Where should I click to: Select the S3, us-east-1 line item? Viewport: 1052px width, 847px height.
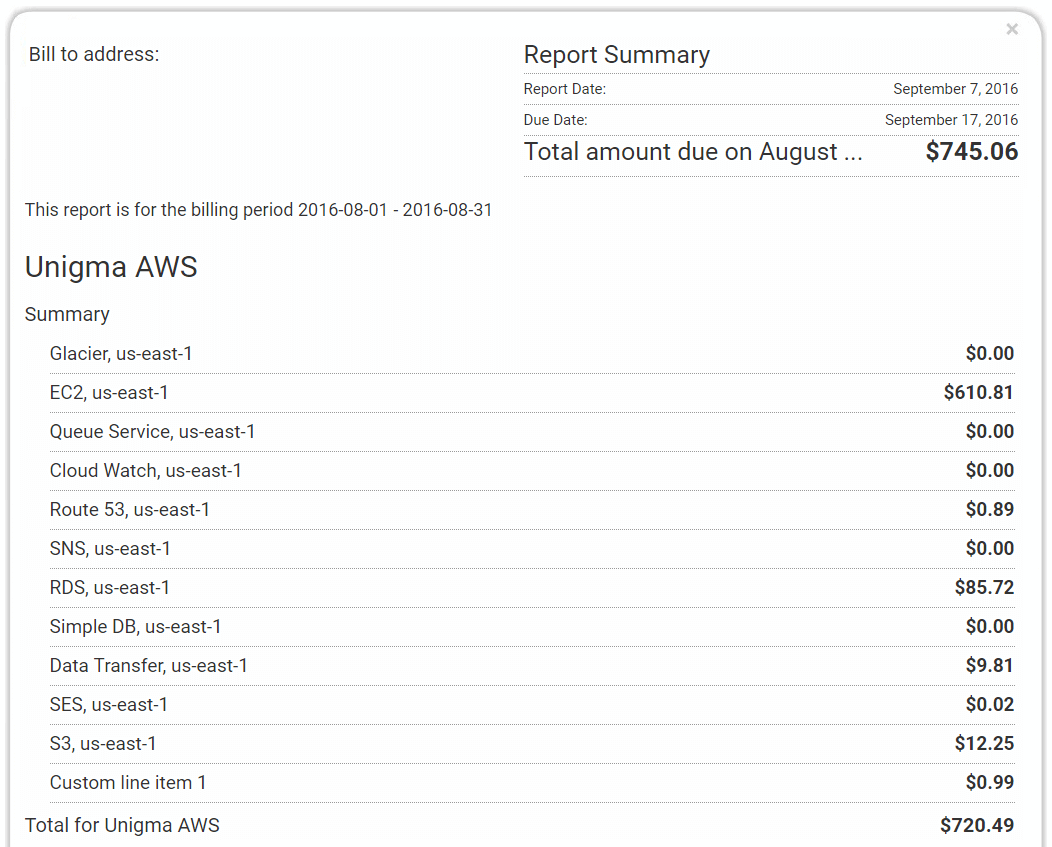pyautogui.click(x=532, y=743)
